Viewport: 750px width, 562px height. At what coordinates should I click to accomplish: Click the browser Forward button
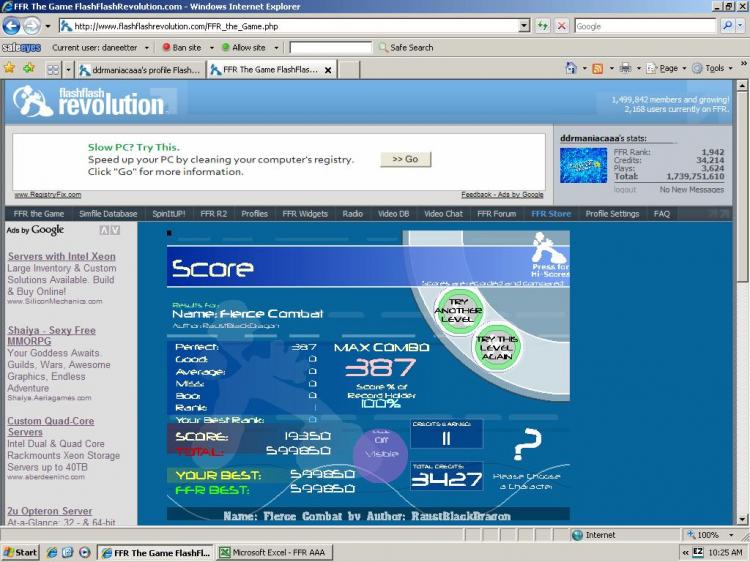click(32, 26)
